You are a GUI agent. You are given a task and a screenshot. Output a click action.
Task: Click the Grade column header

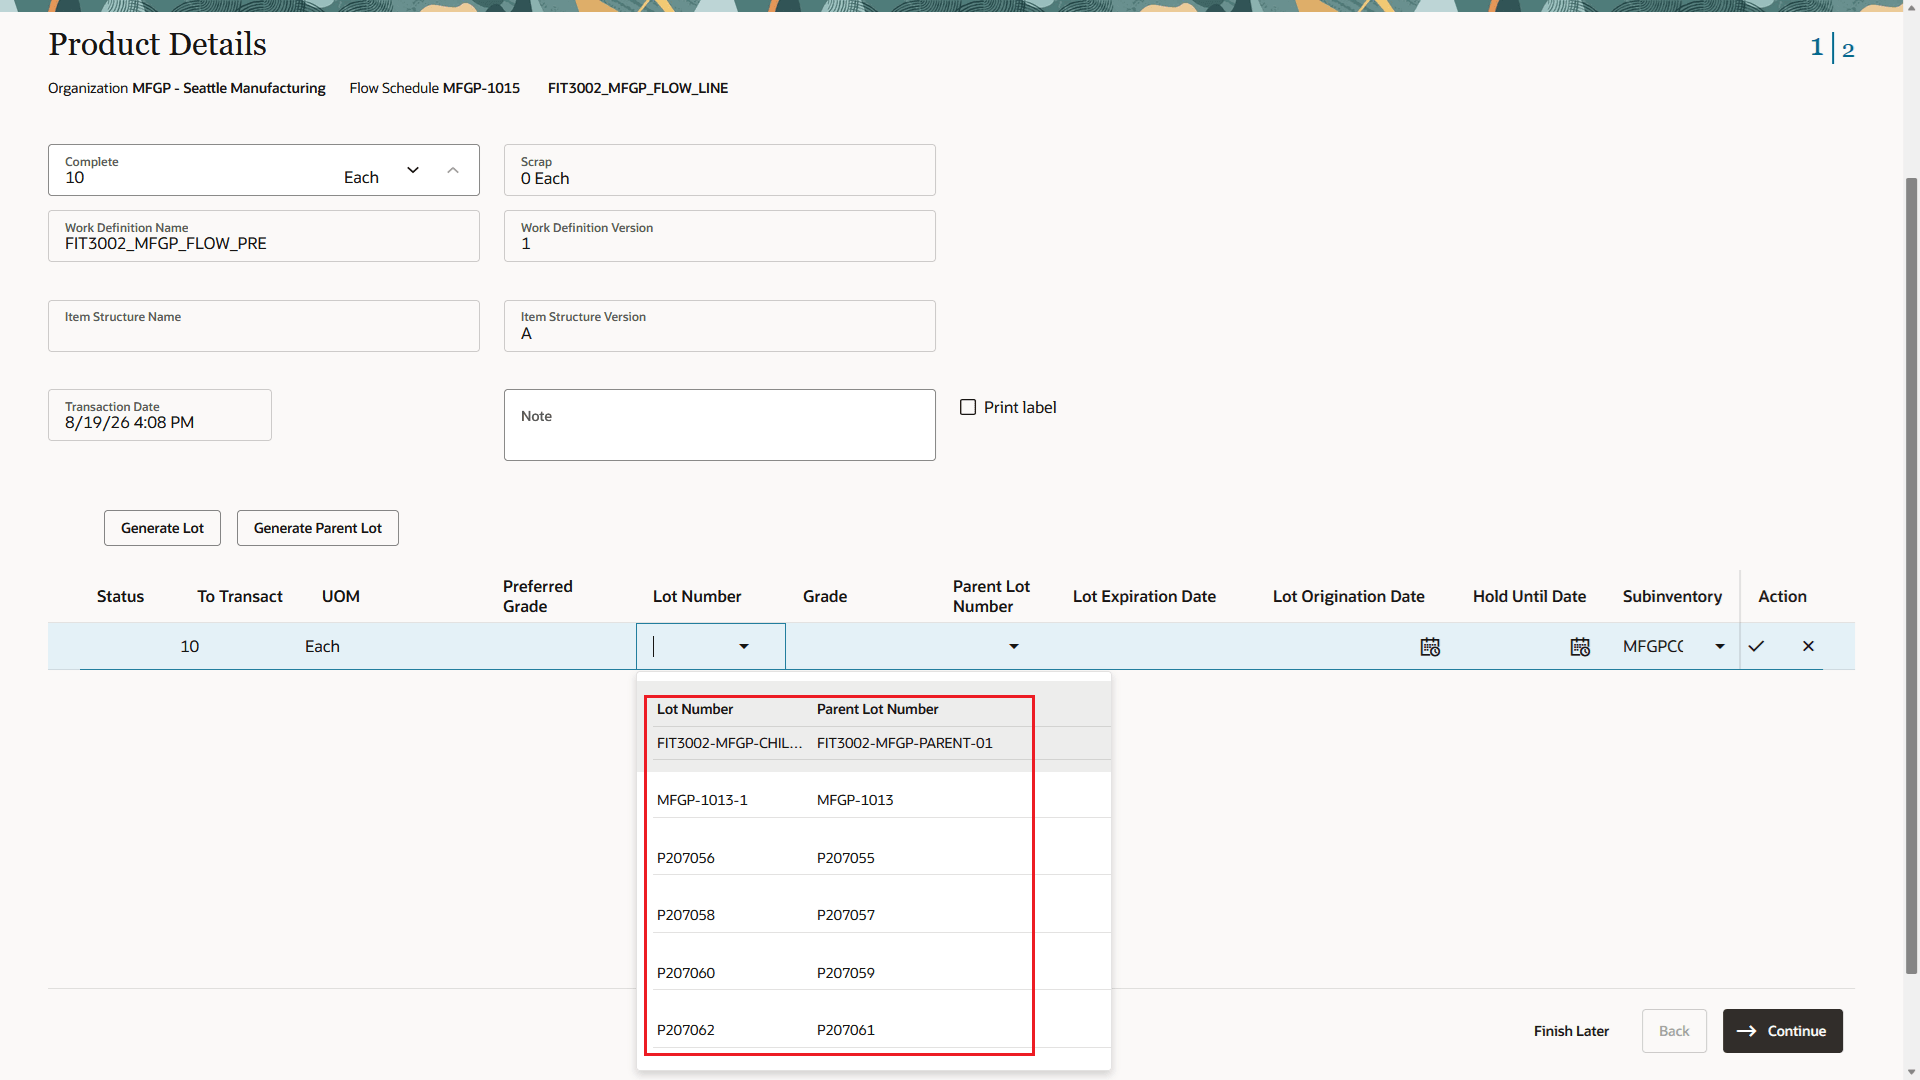825,596
